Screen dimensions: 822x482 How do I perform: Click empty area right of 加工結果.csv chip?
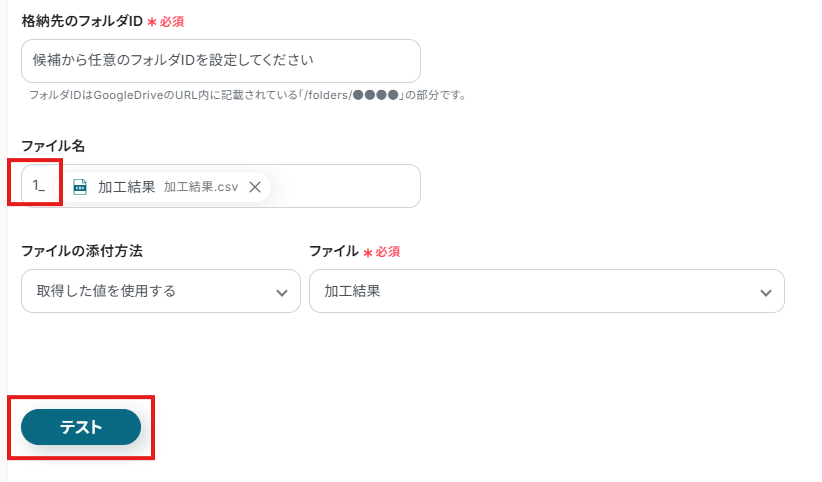(x=345, y=187)
